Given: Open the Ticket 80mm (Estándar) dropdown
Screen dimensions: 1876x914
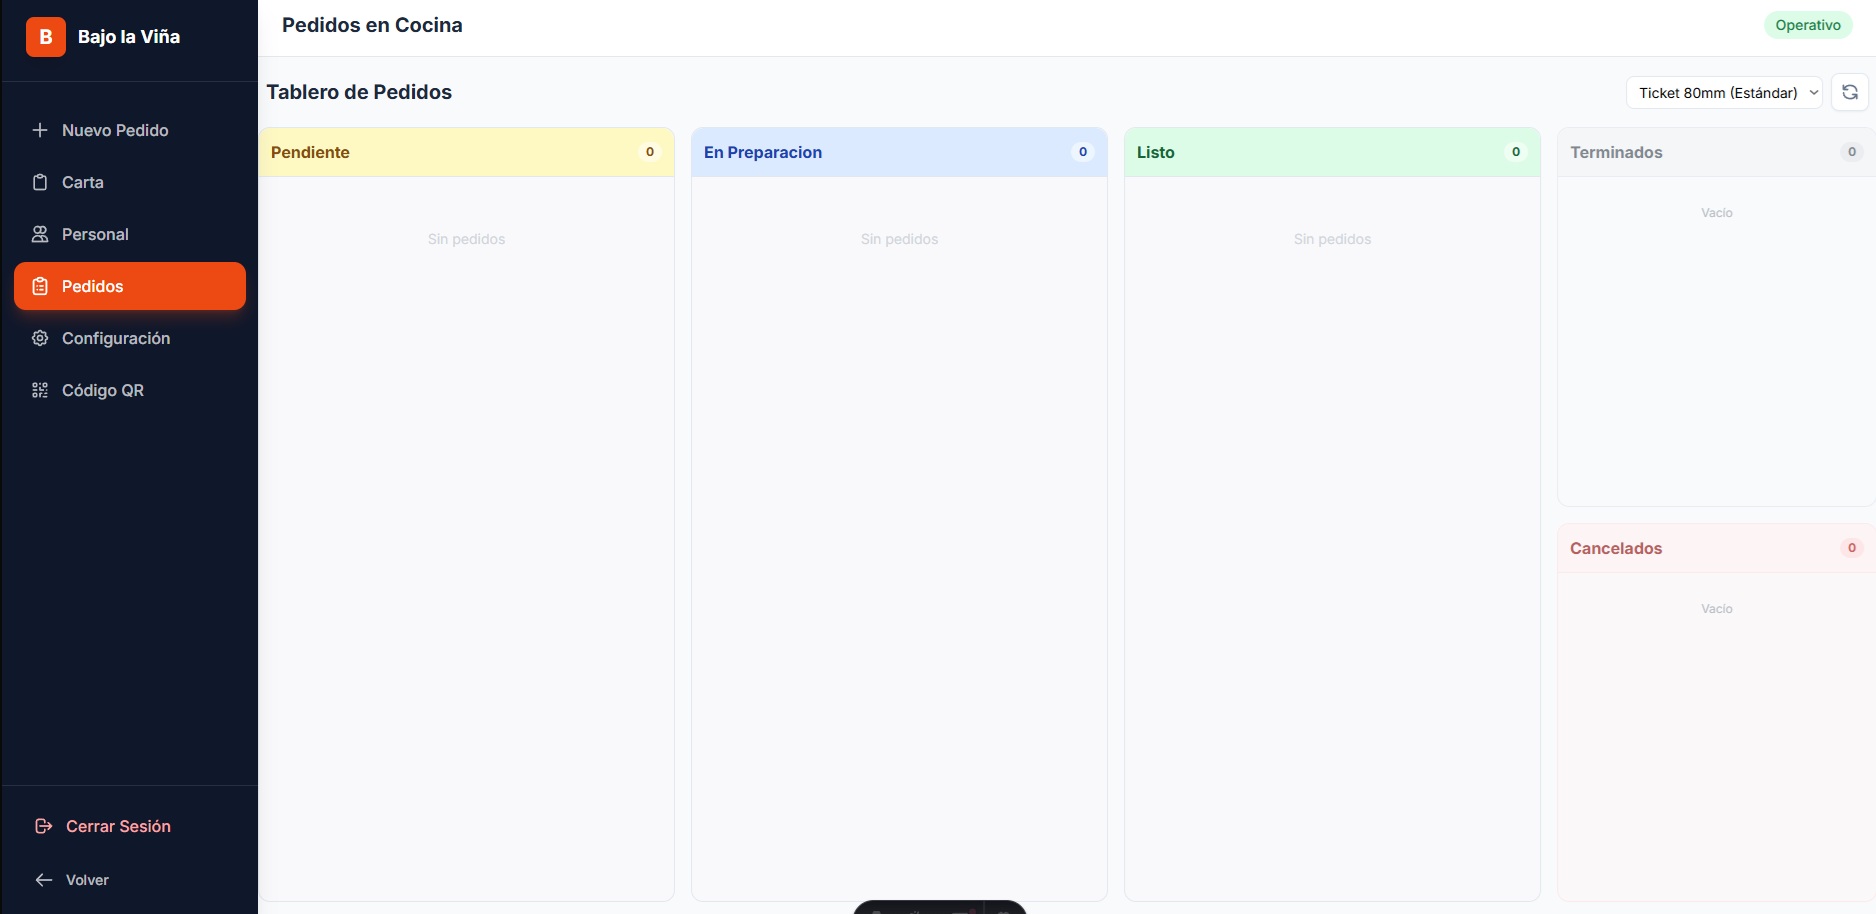Looking at the screenshot, I should [1724, 92].
